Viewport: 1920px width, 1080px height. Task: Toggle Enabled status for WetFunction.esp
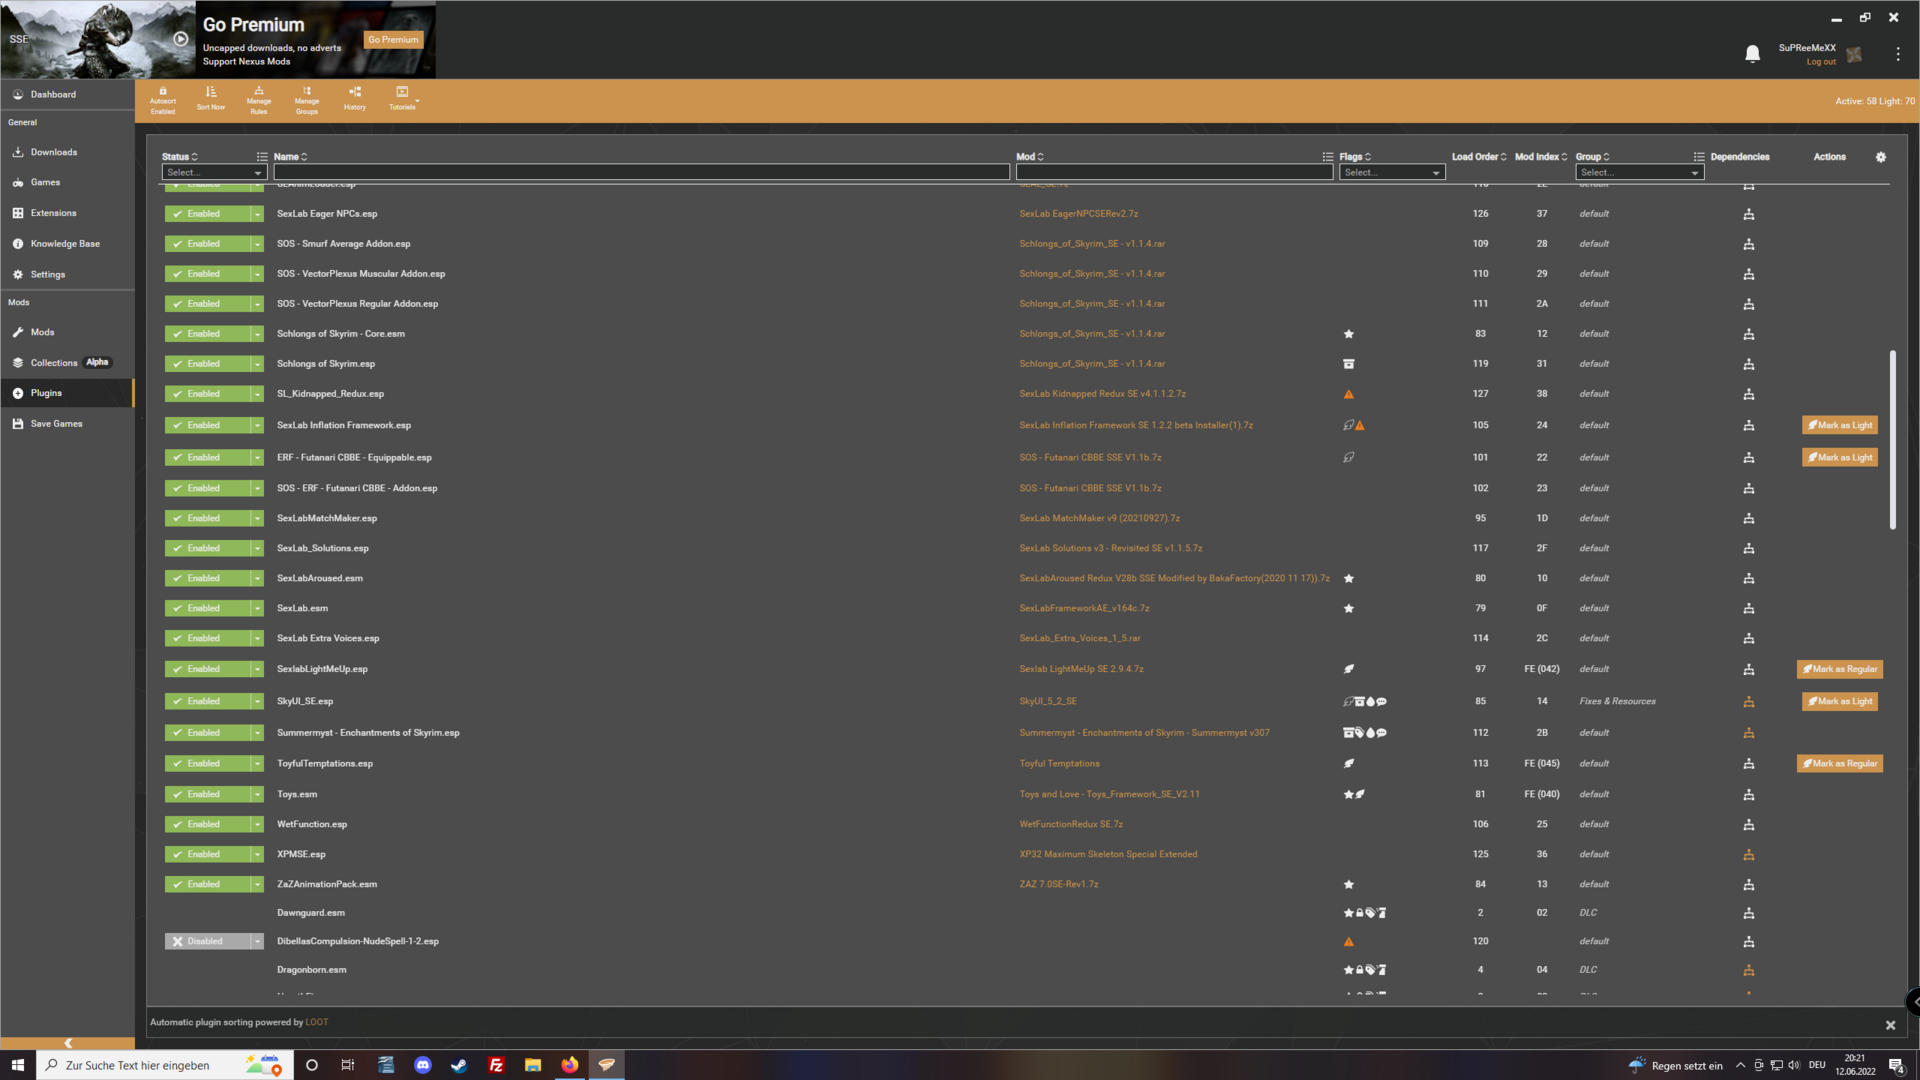click(207, 825)
